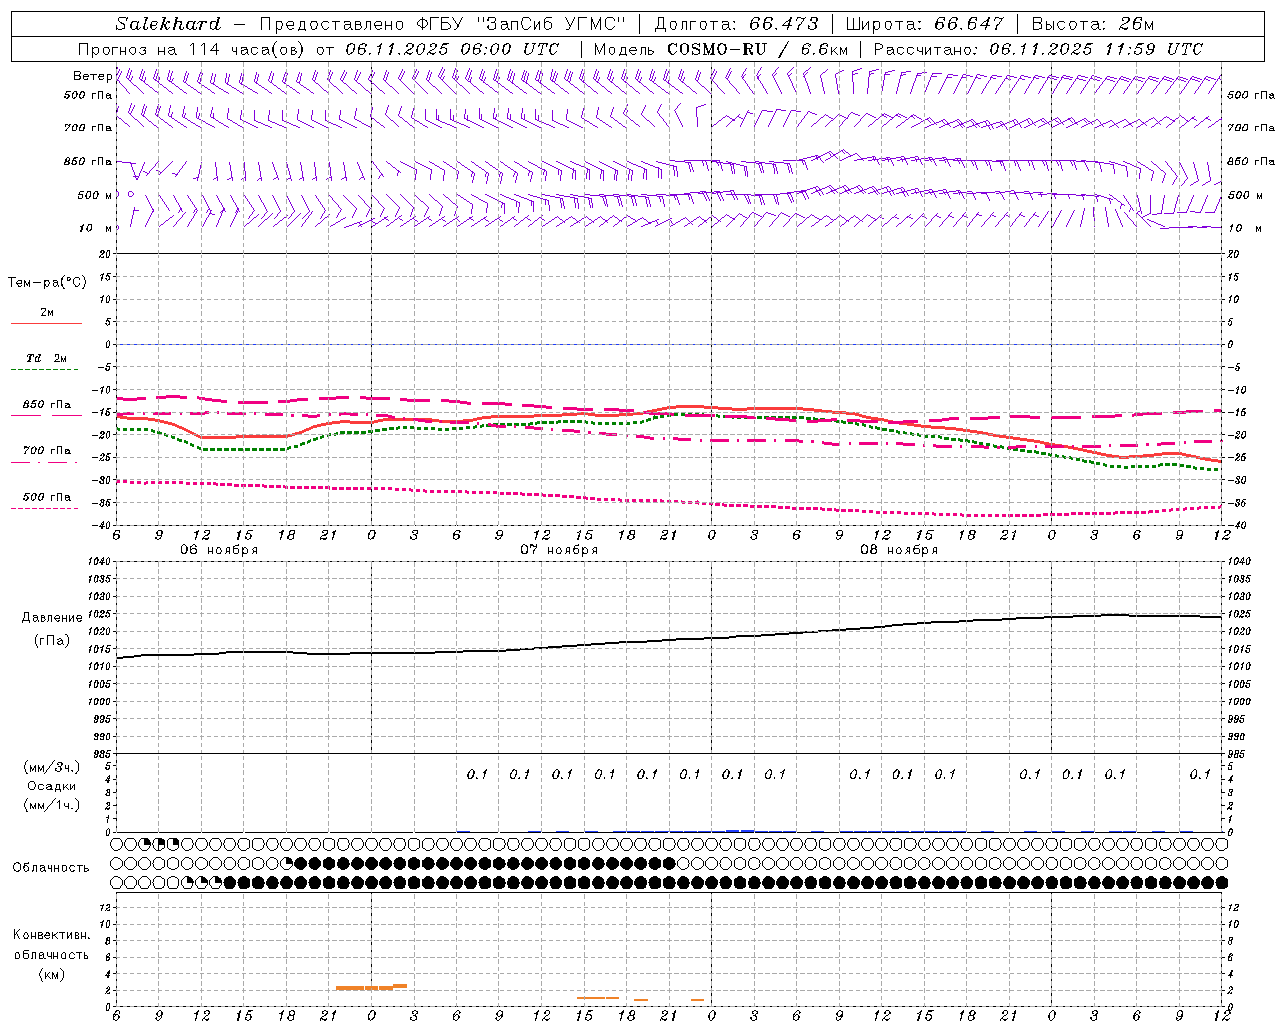Click 'Предоставлено ФГБУ "ЗапСиб УГМС"' provider text

443,24
